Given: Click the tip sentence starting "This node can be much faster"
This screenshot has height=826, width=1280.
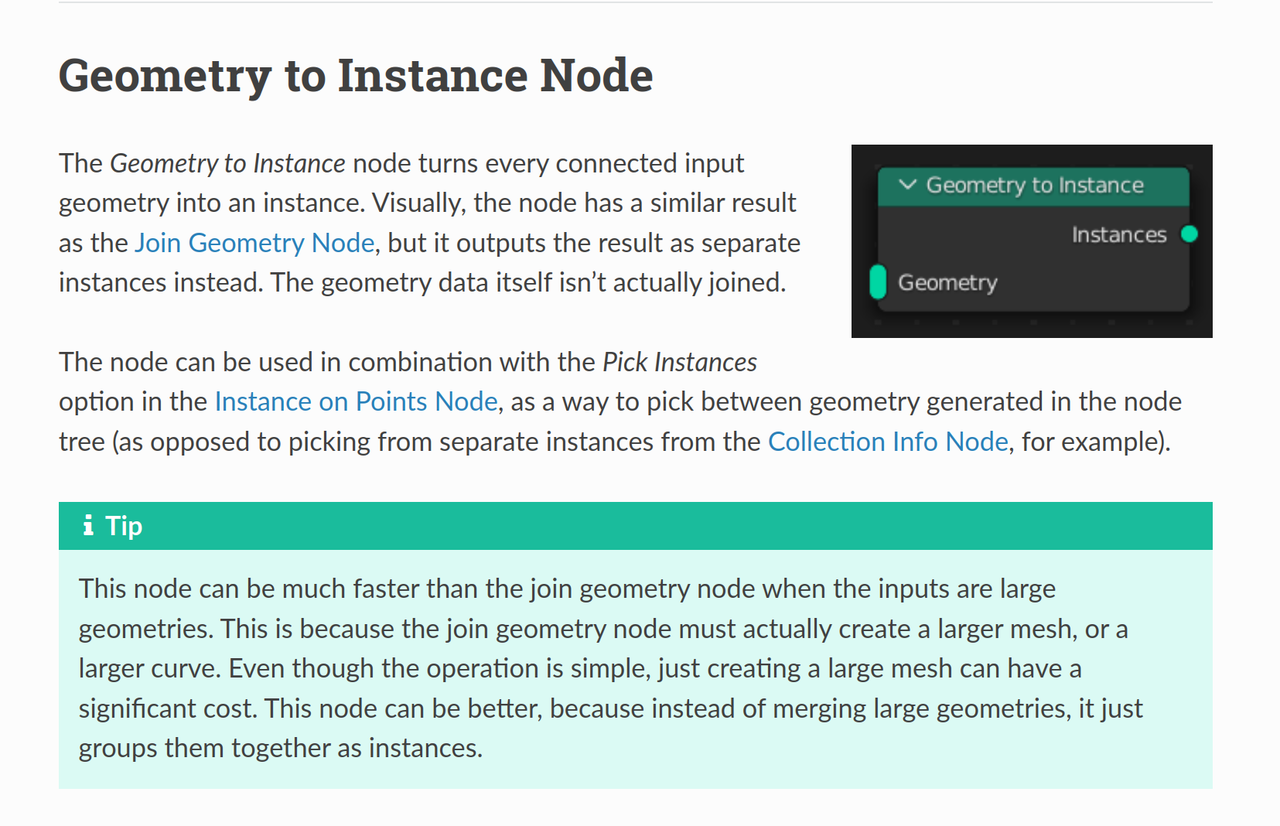Looking at the screenshot, I should tap(400, 589).
